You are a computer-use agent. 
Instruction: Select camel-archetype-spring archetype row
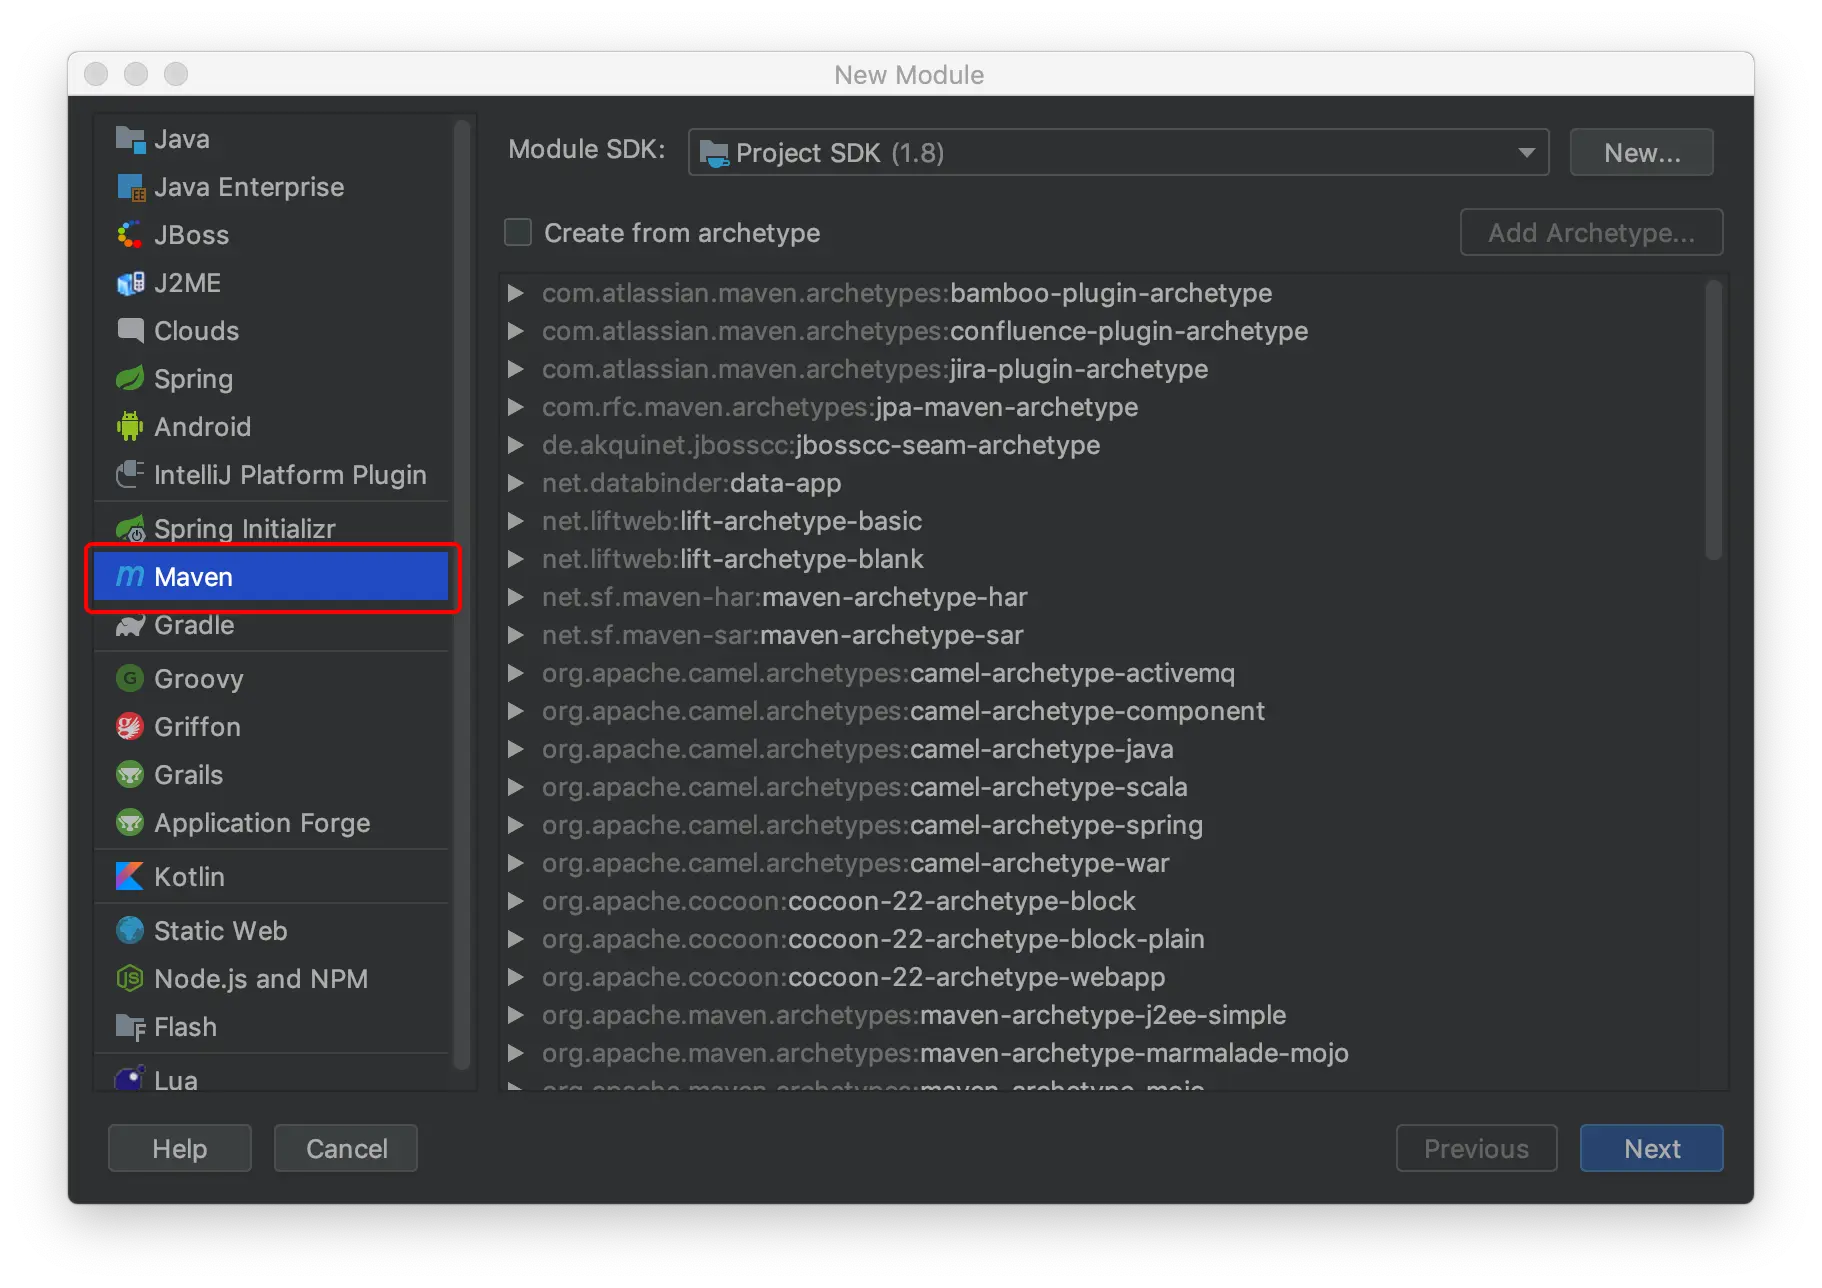click(1103, 825)
